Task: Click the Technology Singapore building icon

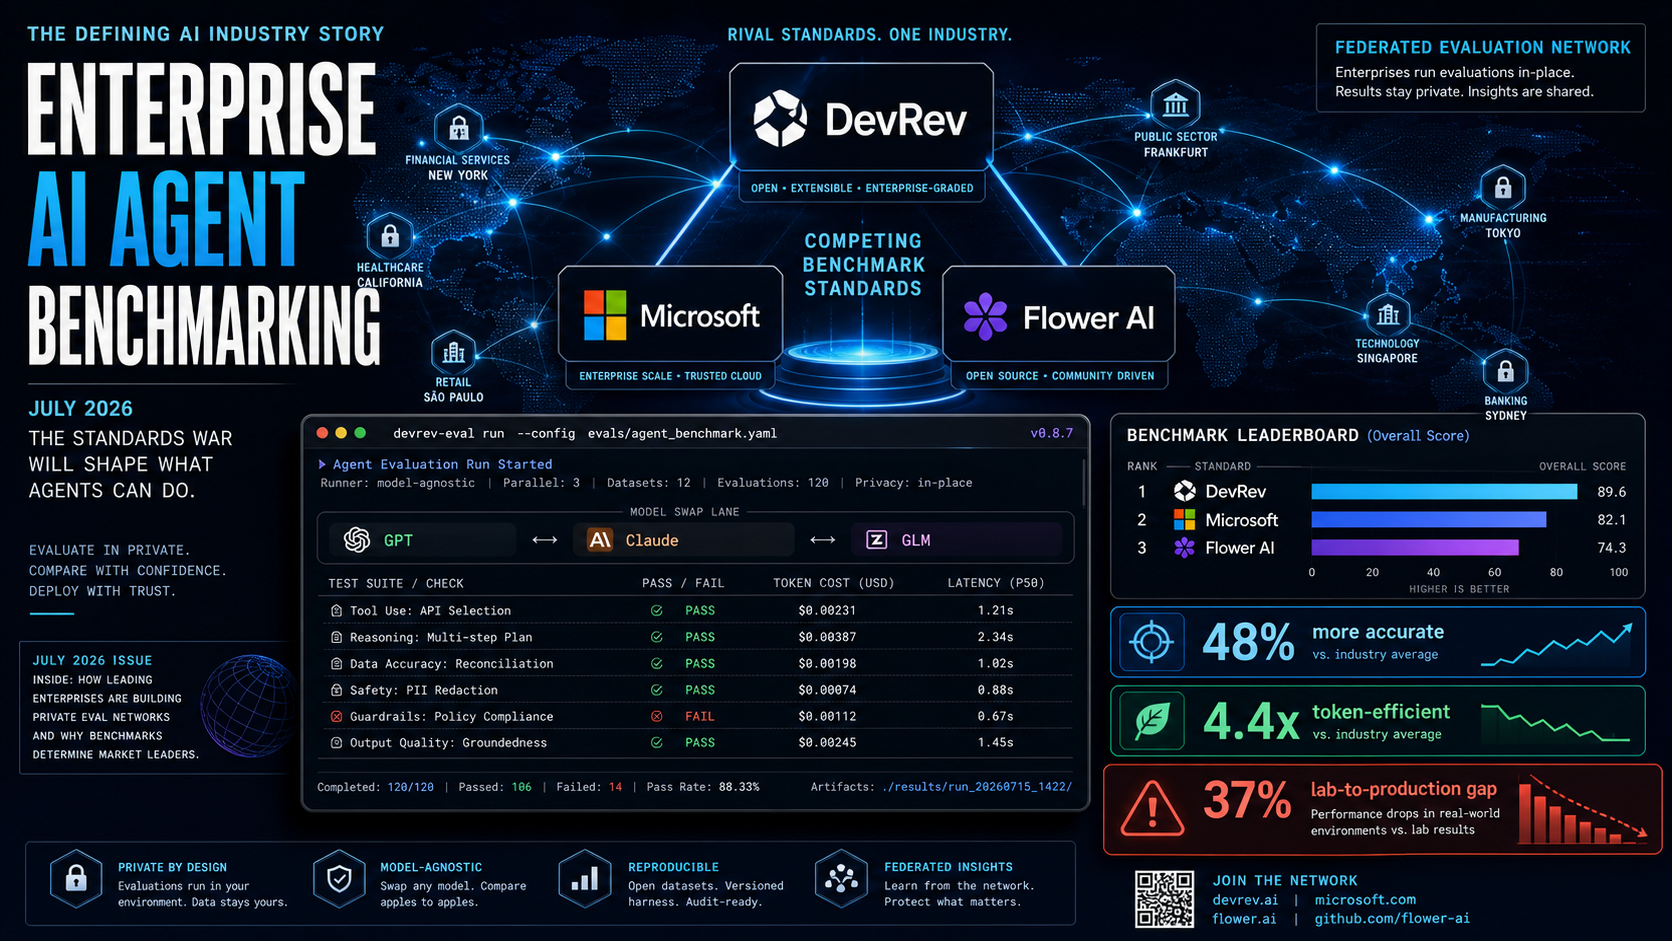Action: pos(1388,315)
